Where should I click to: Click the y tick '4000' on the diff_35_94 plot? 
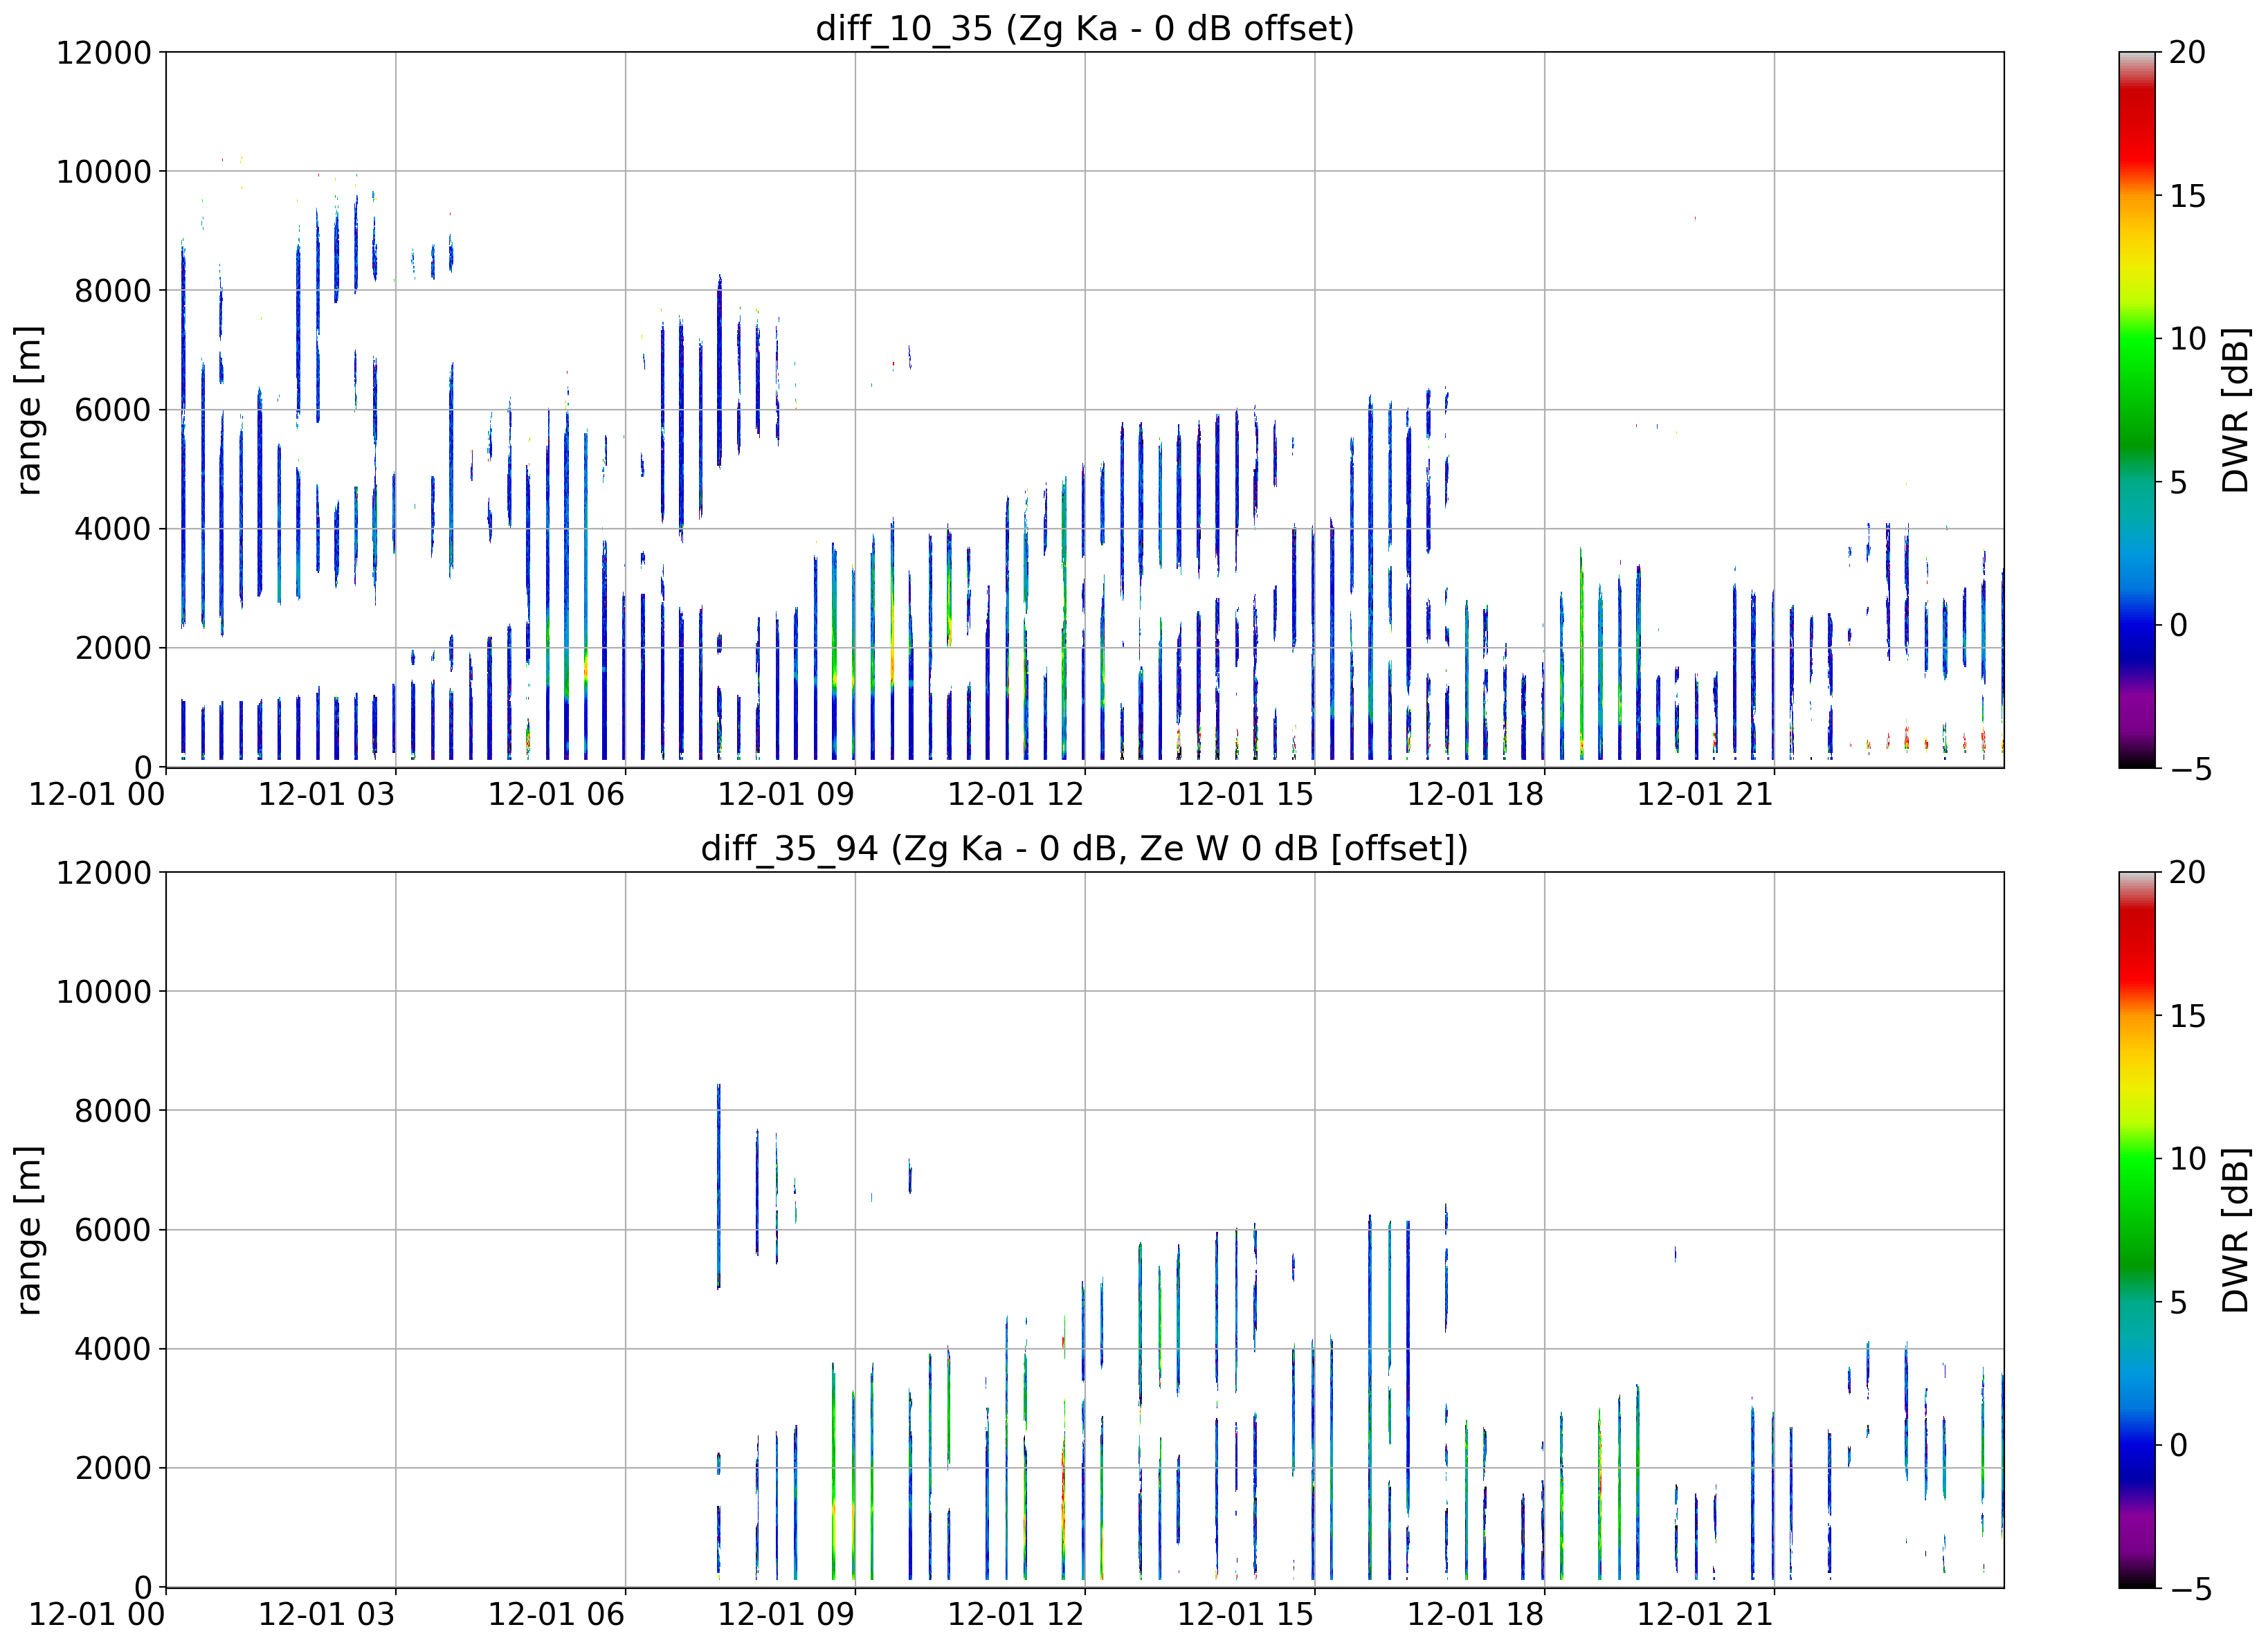pyautogui.click(x=113, y=1349)
